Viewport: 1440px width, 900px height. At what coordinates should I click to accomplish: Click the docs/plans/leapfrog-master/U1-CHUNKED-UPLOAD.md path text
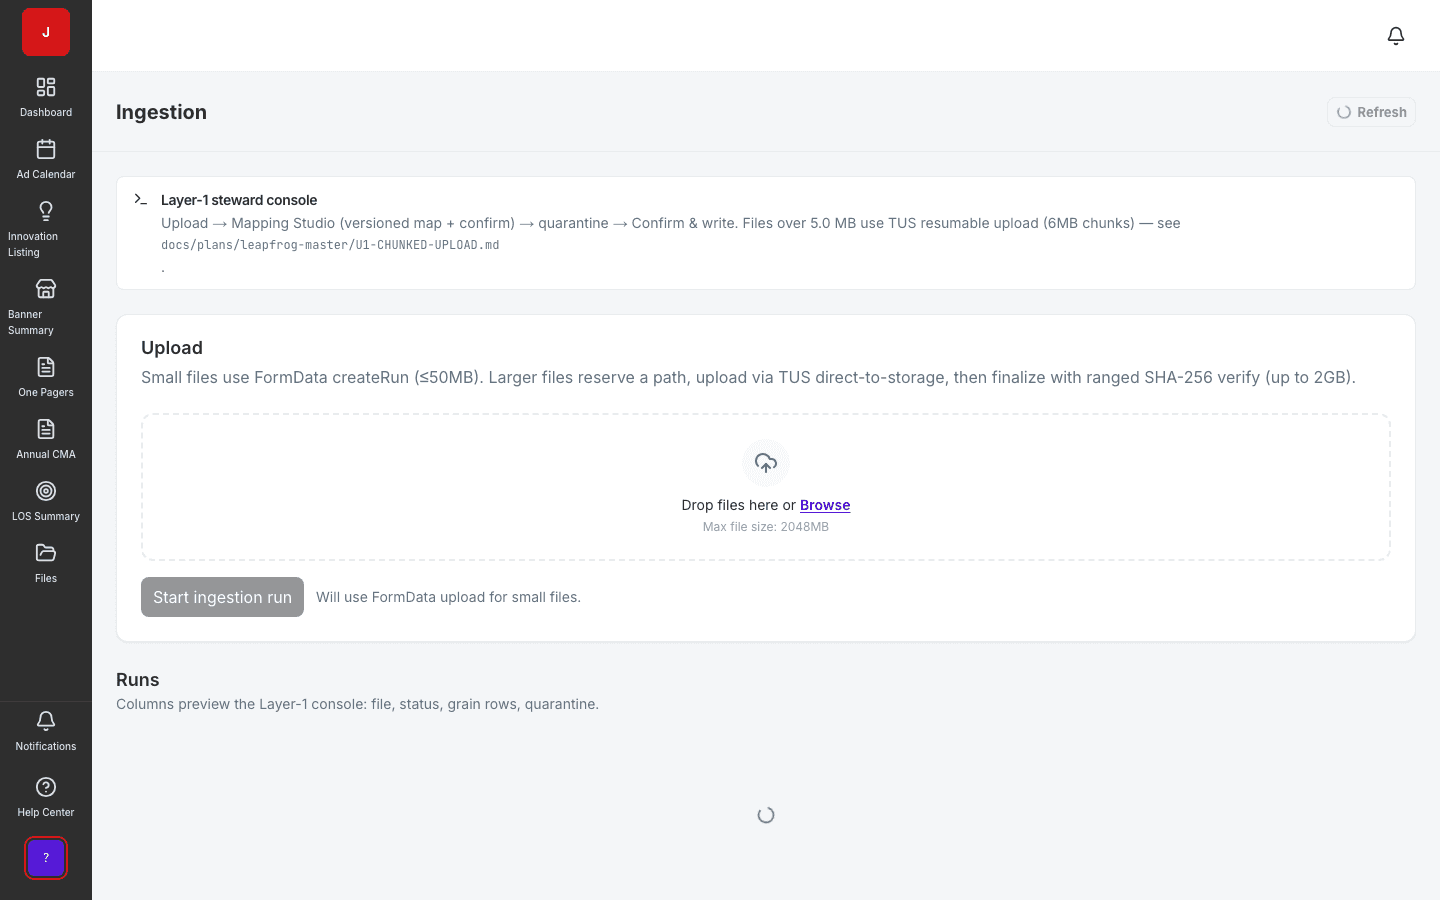tap(330, 245)
